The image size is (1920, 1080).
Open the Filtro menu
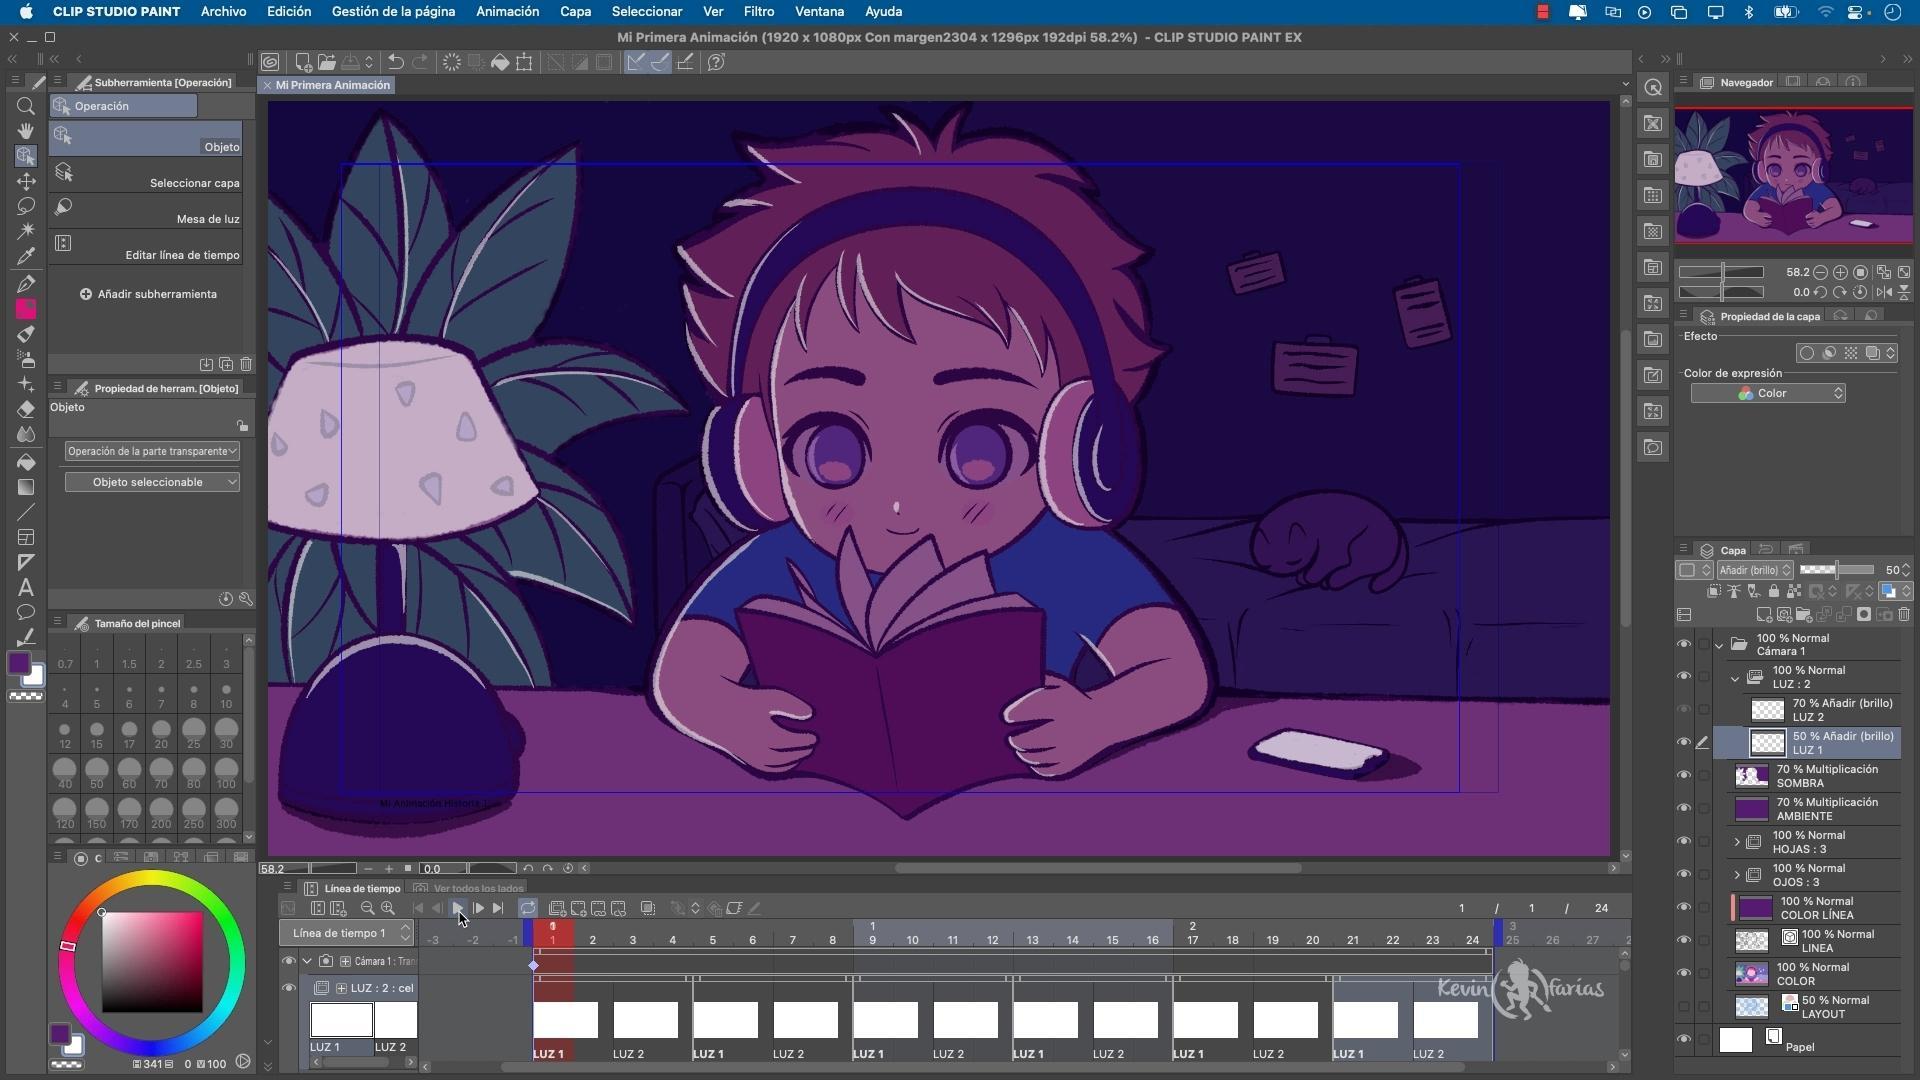tap(758, 12)
